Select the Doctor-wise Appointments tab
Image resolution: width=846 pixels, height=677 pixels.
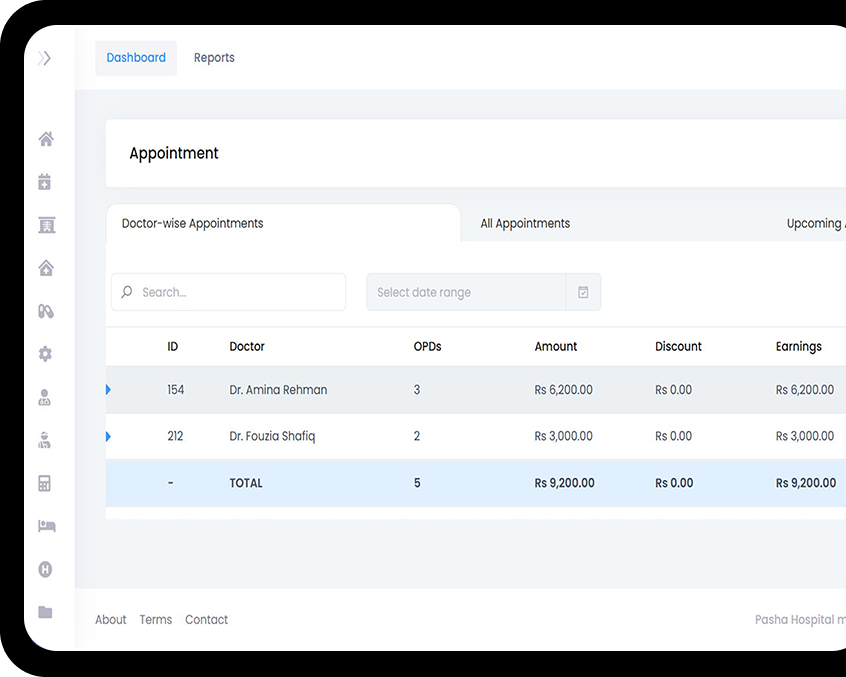point(193,224)
